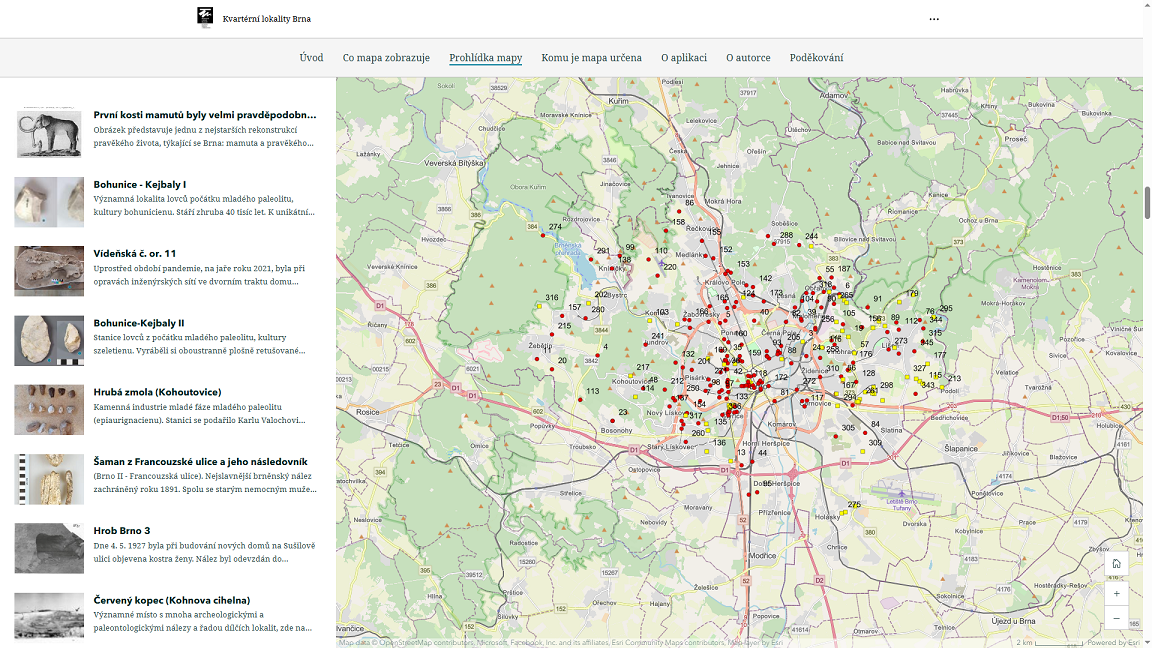Open the Vídeňská č. or. 11 entry
Viewport: 1152px width, 648px height.
click(134, 254)
